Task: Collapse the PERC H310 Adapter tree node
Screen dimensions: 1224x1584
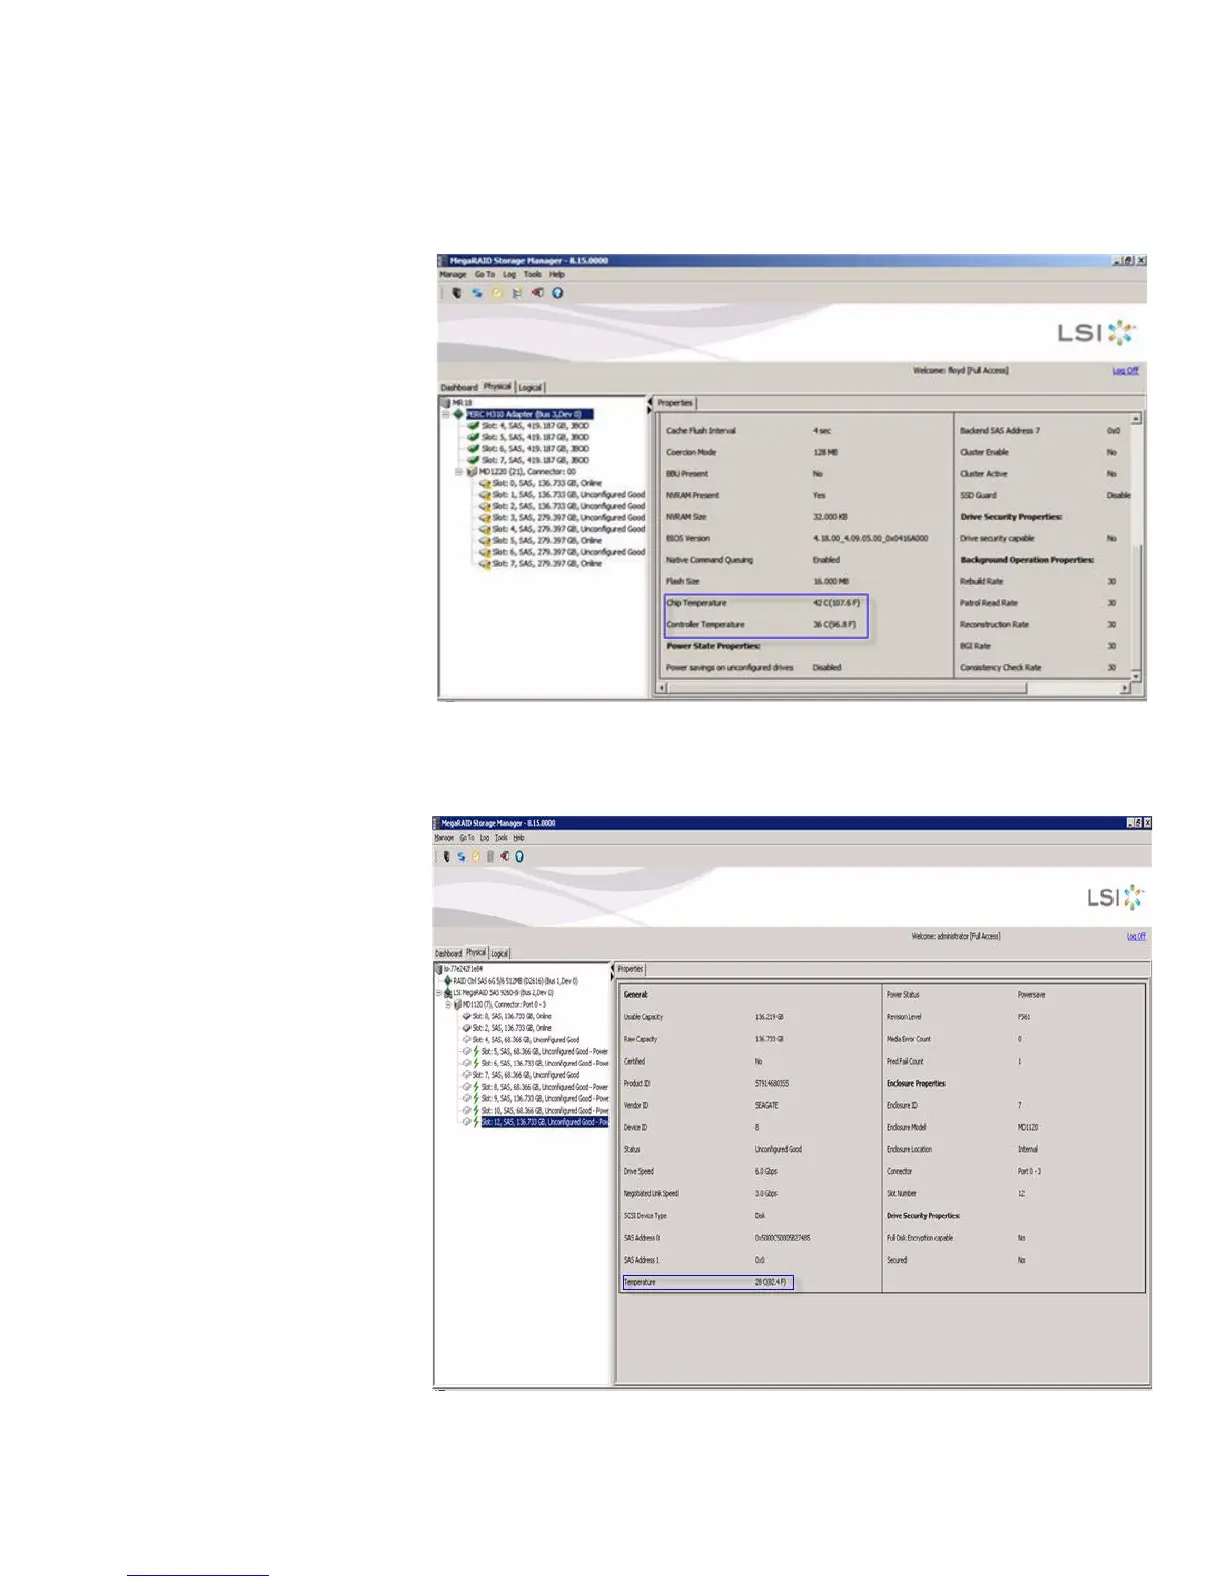Action: pos(446,414)
